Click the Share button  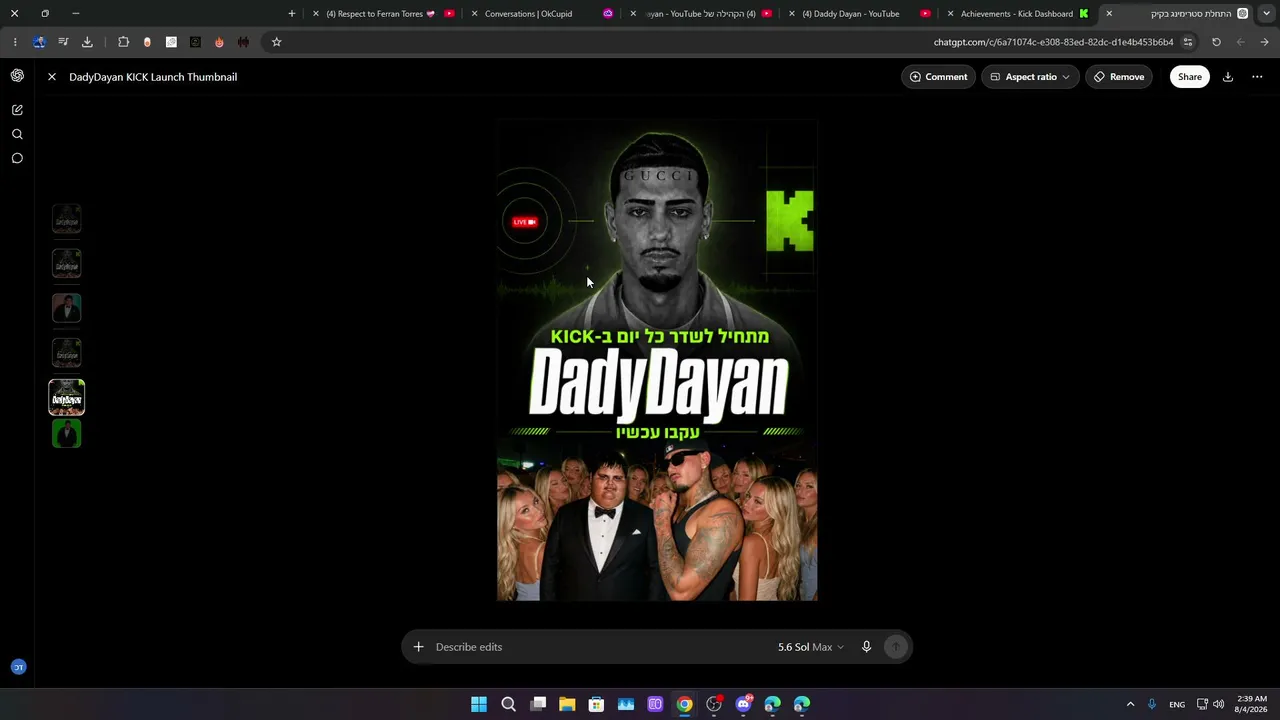[1189, 77]
